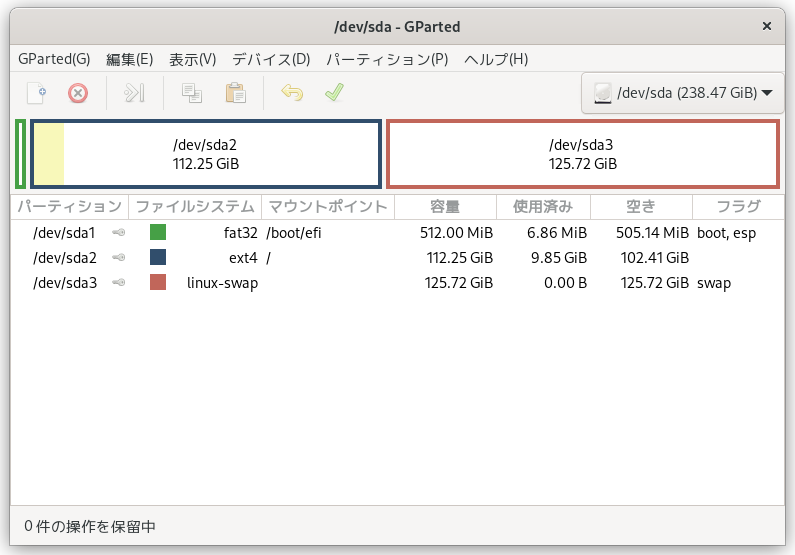
Task: Open the パーティション(P) menu
Action: pyautogui.click(x=387, y=59)
